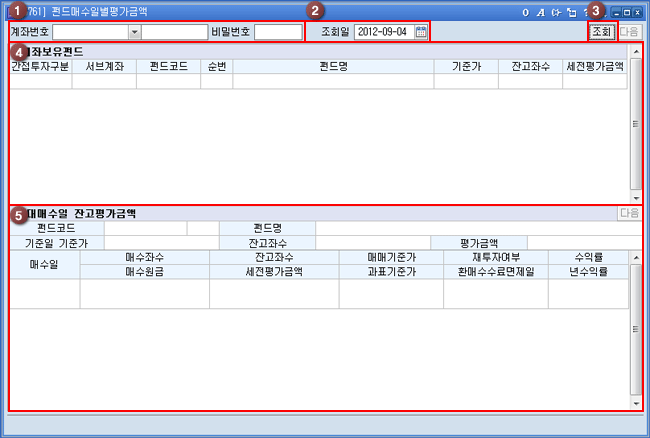The height and width of the screenshot is (438, 650).
Task: Click the 조회일 date field
Action: [x=383, y=32]
